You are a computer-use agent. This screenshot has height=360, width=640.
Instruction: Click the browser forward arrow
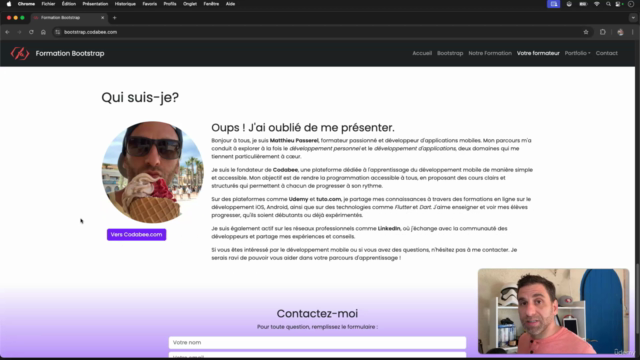[19, 32]
